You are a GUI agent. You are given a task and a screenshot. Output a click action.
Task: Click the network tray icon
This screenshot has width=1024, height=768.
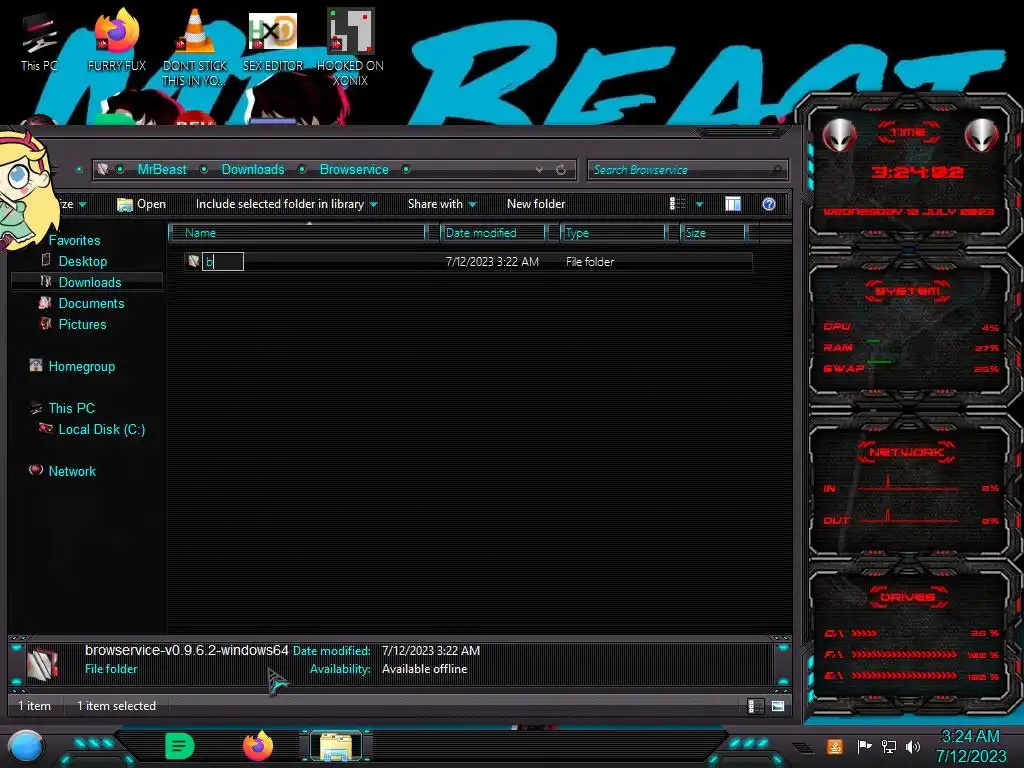coord(888,746)
